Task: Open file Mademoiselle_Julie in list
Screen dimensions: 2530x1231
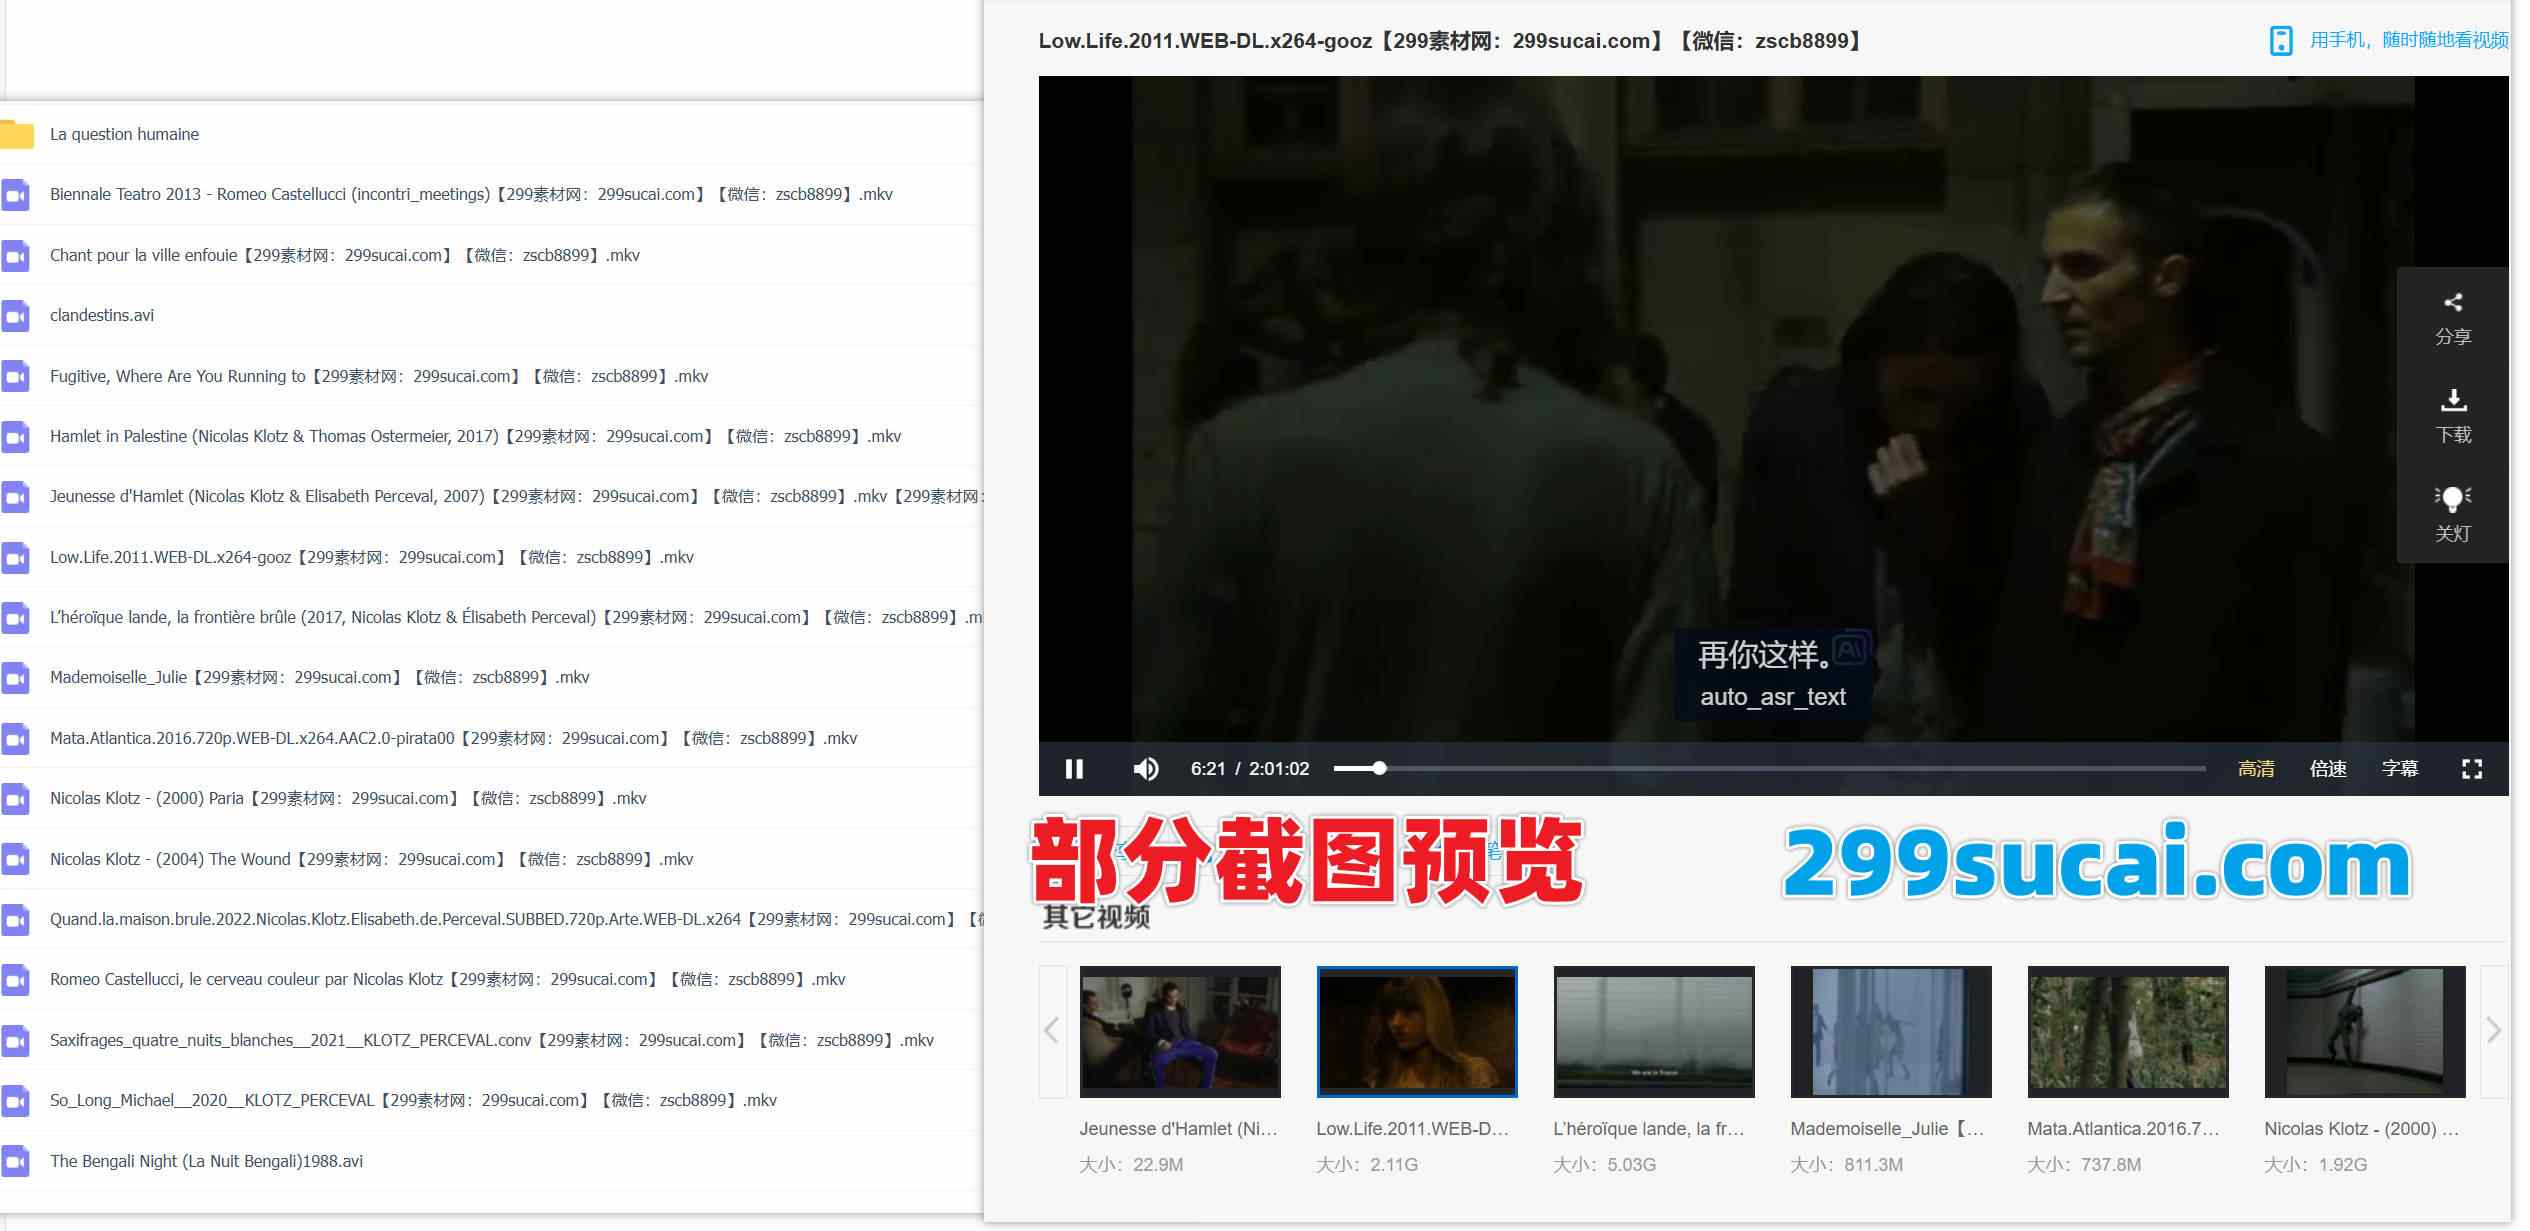Action: pyautogui.click(x=320, y=677)
